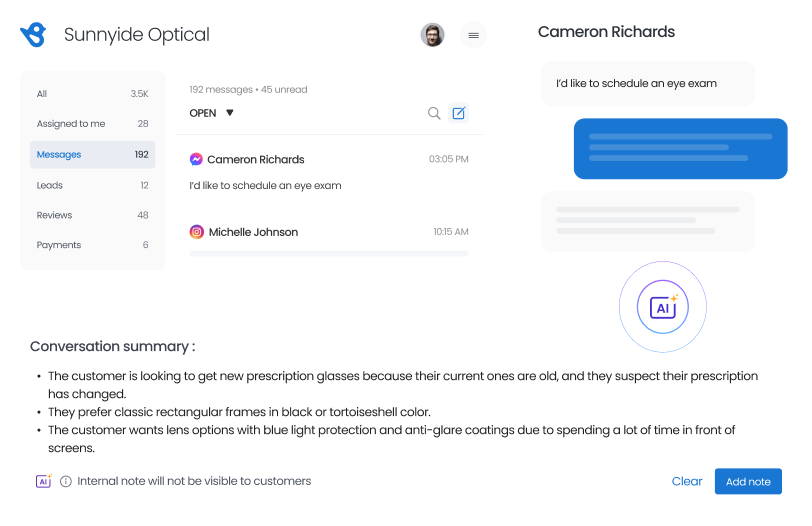
Task: Click the search magnifier icon
Action: pyautogui.click(x=434, y=113)
